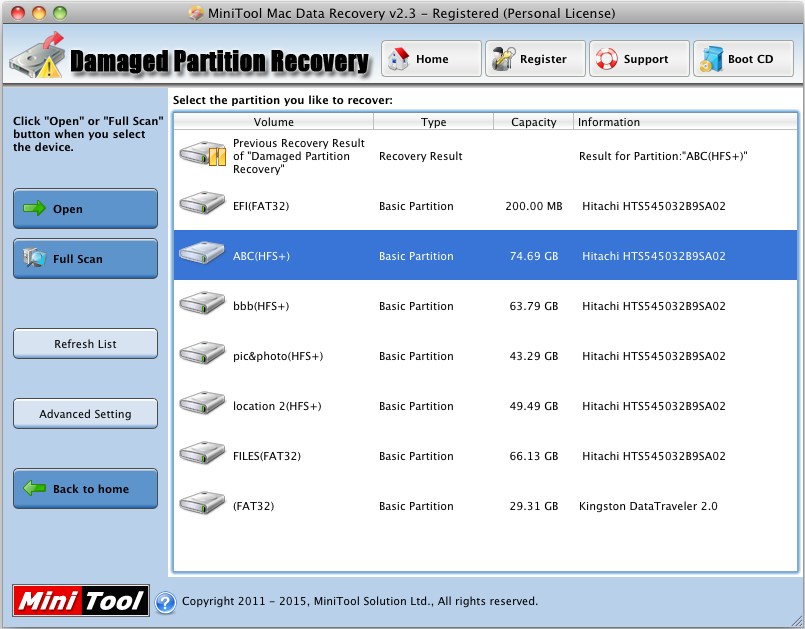
Task: Click the 63.79 GB capacity cell
Action: coord(533,306)
